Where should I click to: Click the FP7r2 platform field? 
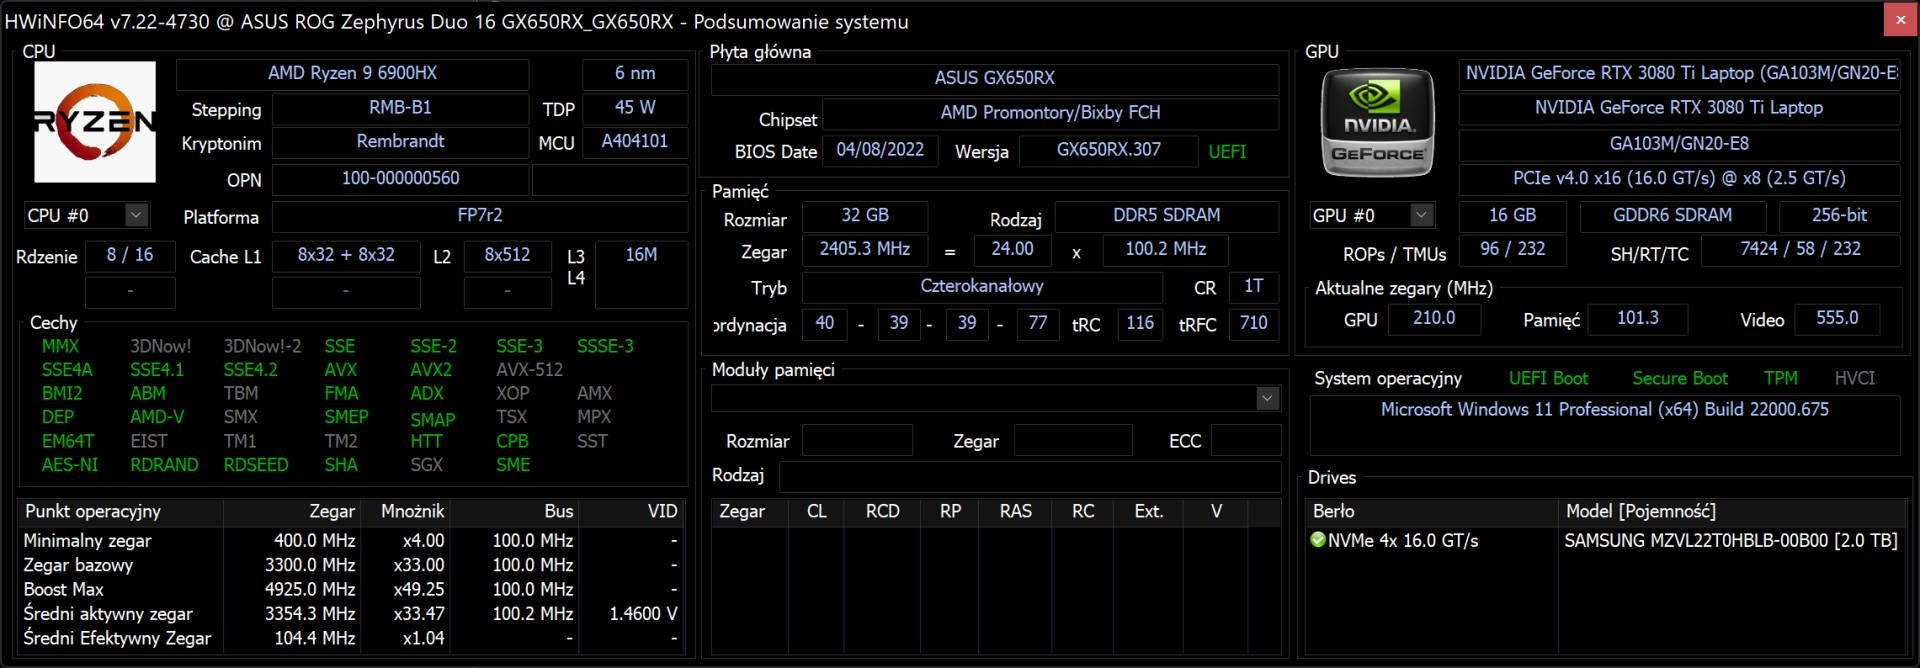480,216
